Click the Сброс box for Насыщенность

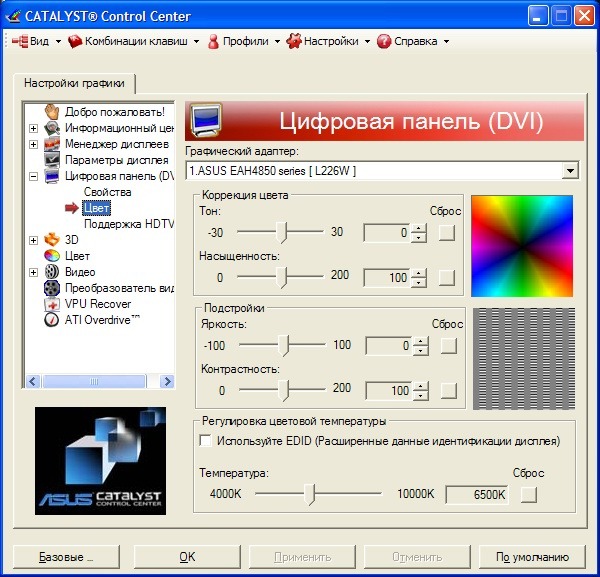(447, 277)
